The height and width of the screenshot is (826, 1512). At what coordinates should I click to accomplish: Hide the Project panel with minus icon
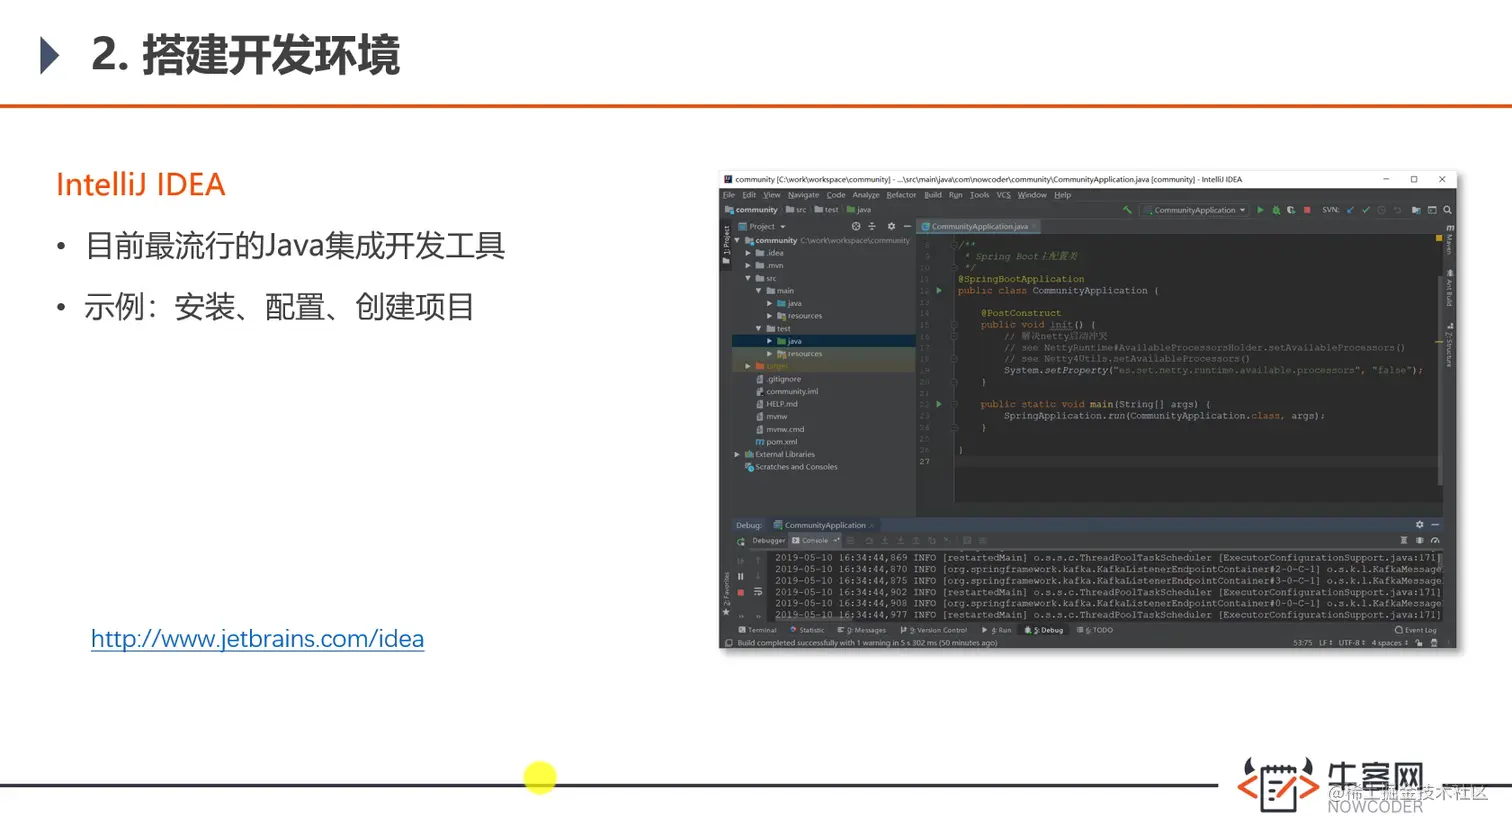pyautogui.click(x=907, y=226)
